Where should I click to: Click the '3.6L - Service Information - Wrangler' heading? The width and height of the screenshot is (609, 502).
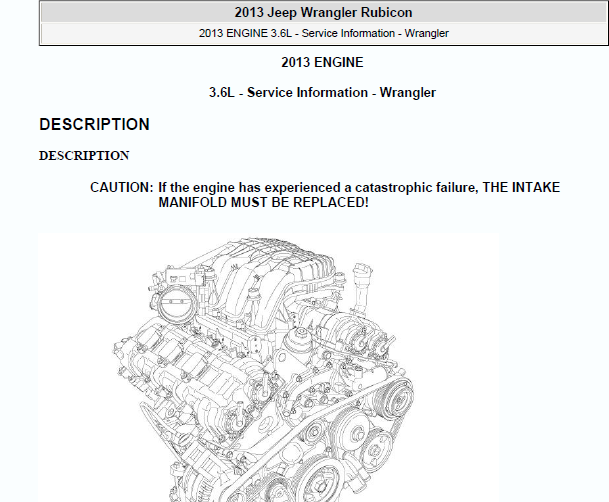click(322, 93)
